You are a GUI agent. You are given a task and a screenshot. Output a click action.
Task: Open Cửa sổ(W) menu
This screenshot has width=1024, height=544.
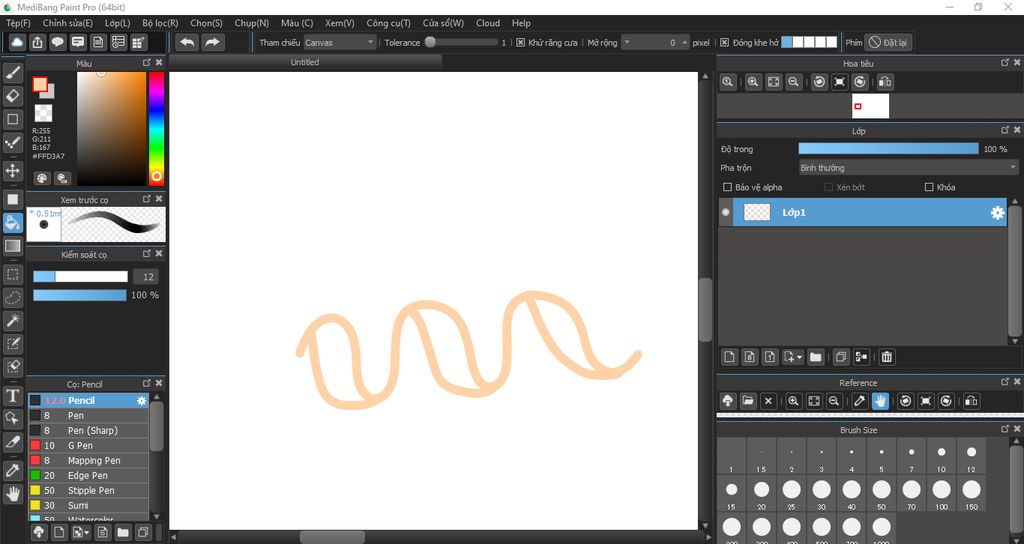(443, 23)
